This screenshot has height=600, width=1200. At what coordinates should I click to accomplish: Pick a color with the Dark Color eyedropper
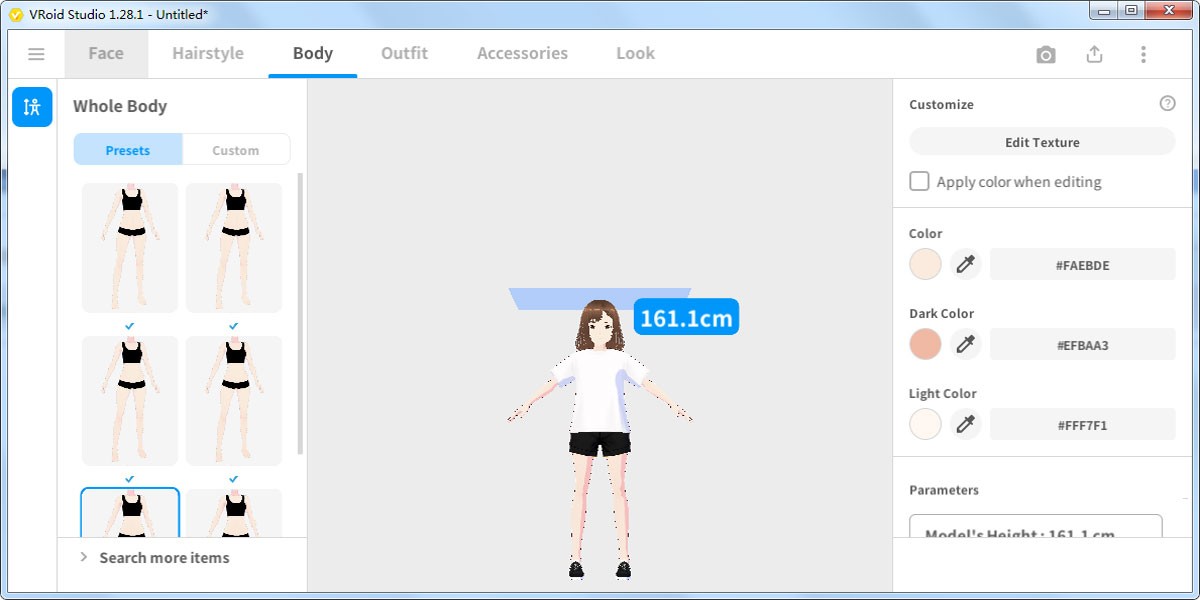[x=966, y=344]
